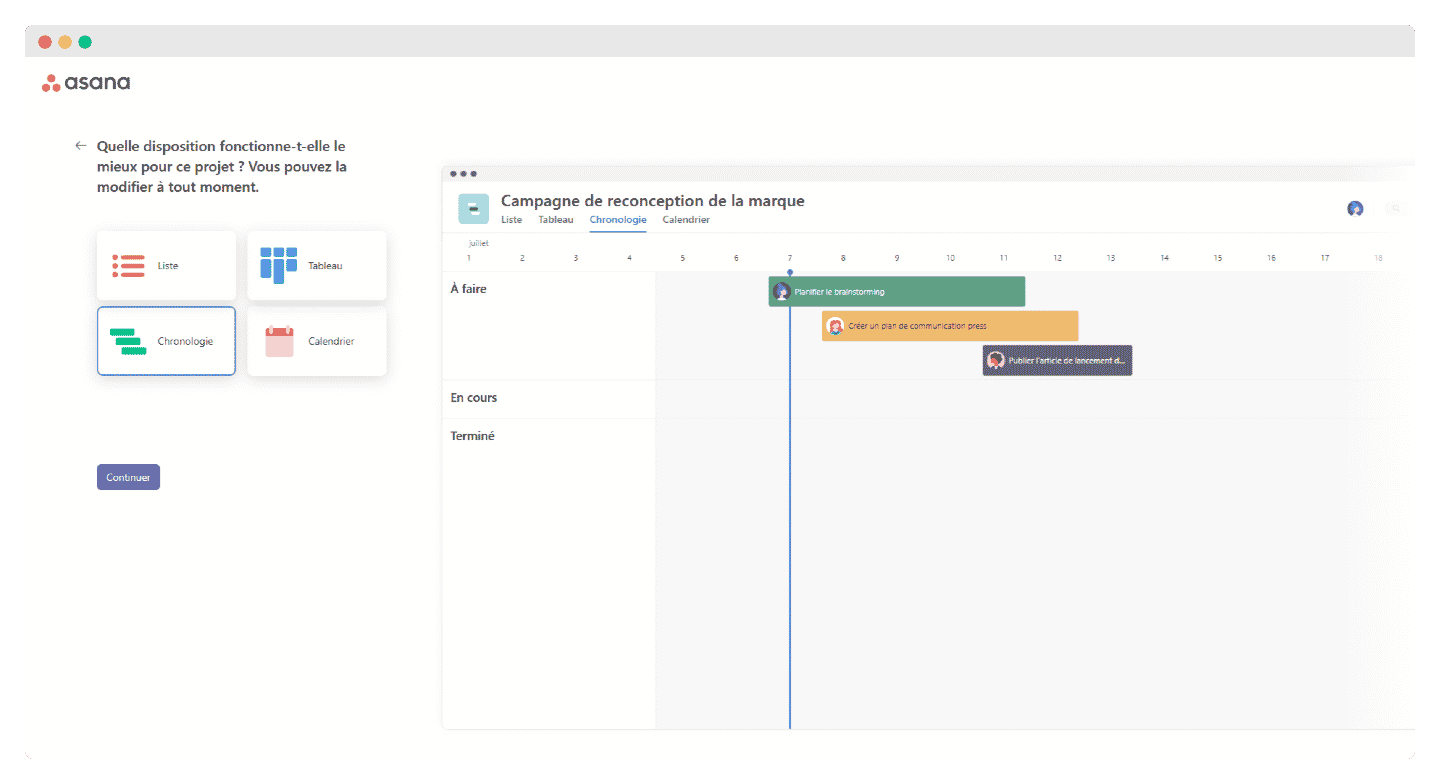This screenshot has height=784, width=1440.
Task: Choose the Calendrier layout card
Action: (317, 341)
